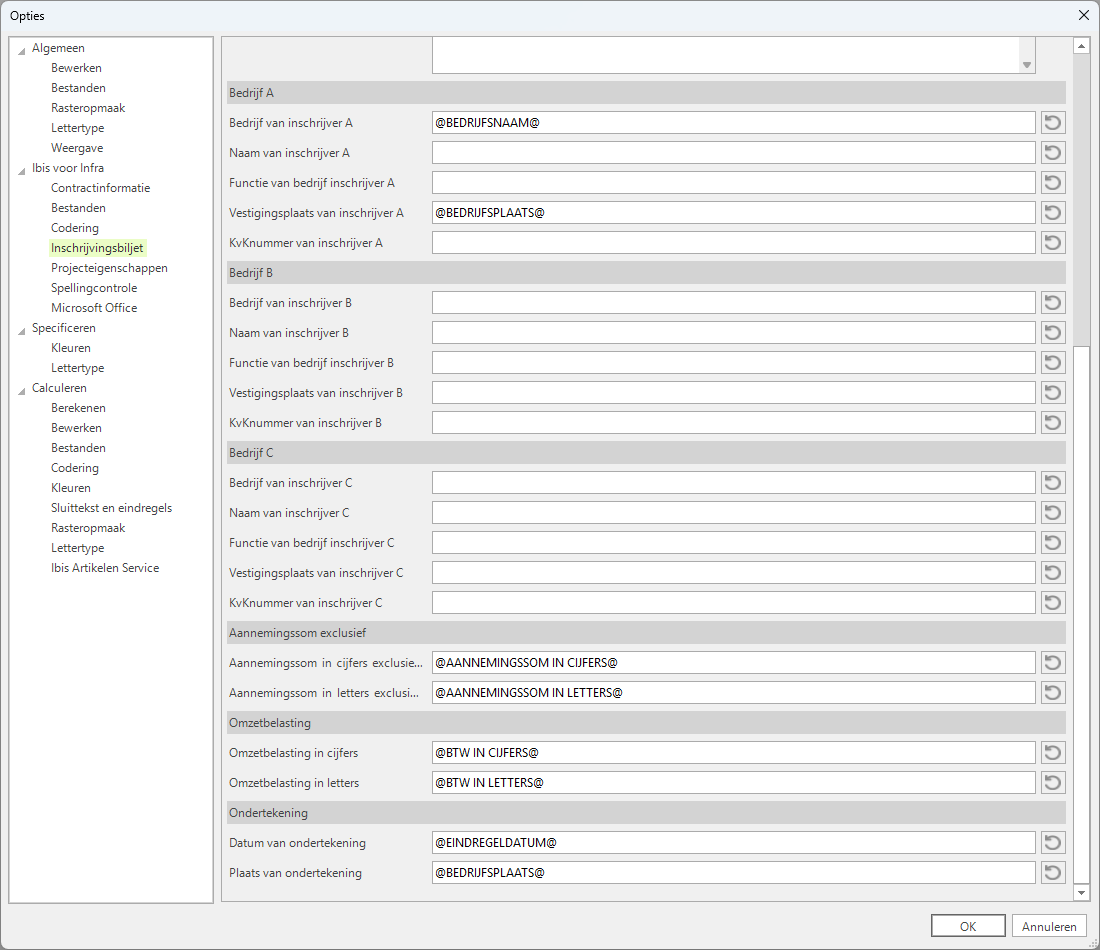Click reset icon for KvKnummer van inschrijver B
This screenshot has width=1100, height=950.
1053,423
